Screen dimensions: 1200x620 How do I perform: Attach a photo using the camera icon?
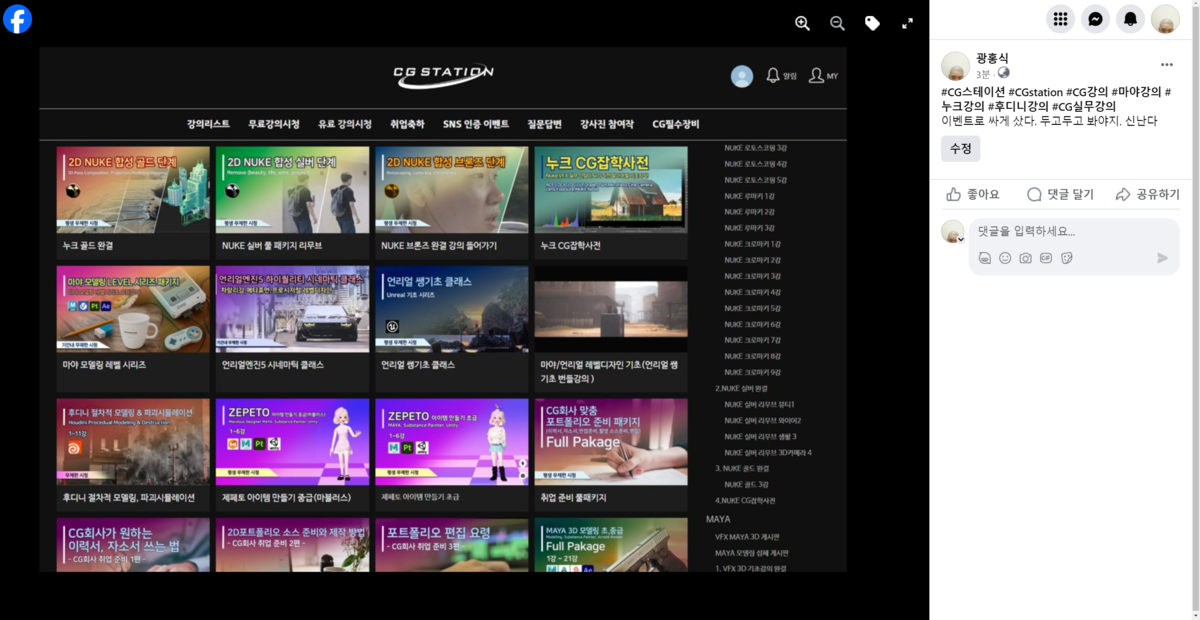1025,258
